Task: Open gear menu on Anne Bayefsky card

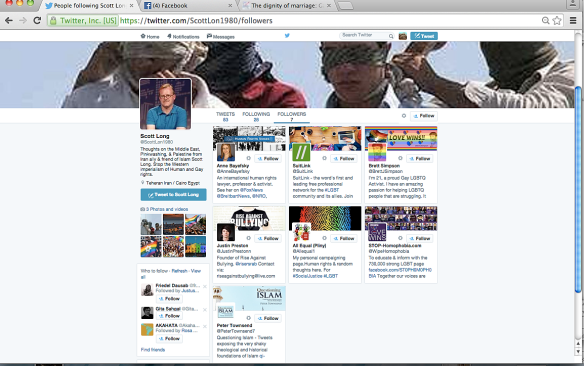Action: click(x=248, y=158)
